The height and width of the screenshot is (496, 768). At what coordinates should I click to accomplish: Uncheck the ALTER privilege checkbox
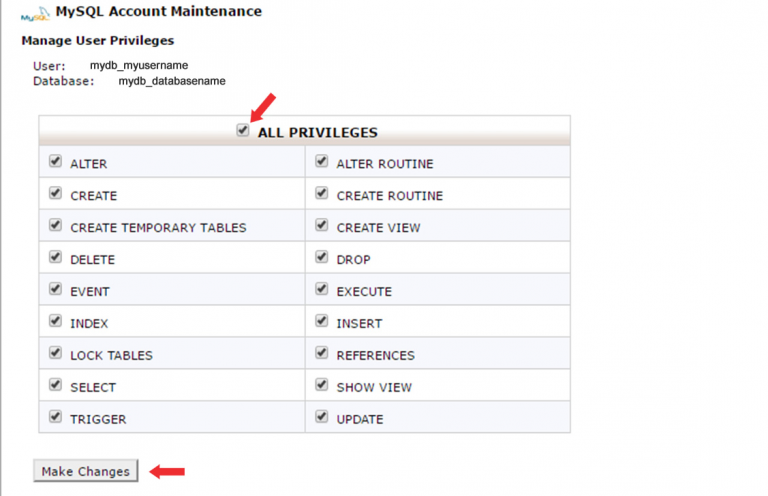(x=54, y=162)
